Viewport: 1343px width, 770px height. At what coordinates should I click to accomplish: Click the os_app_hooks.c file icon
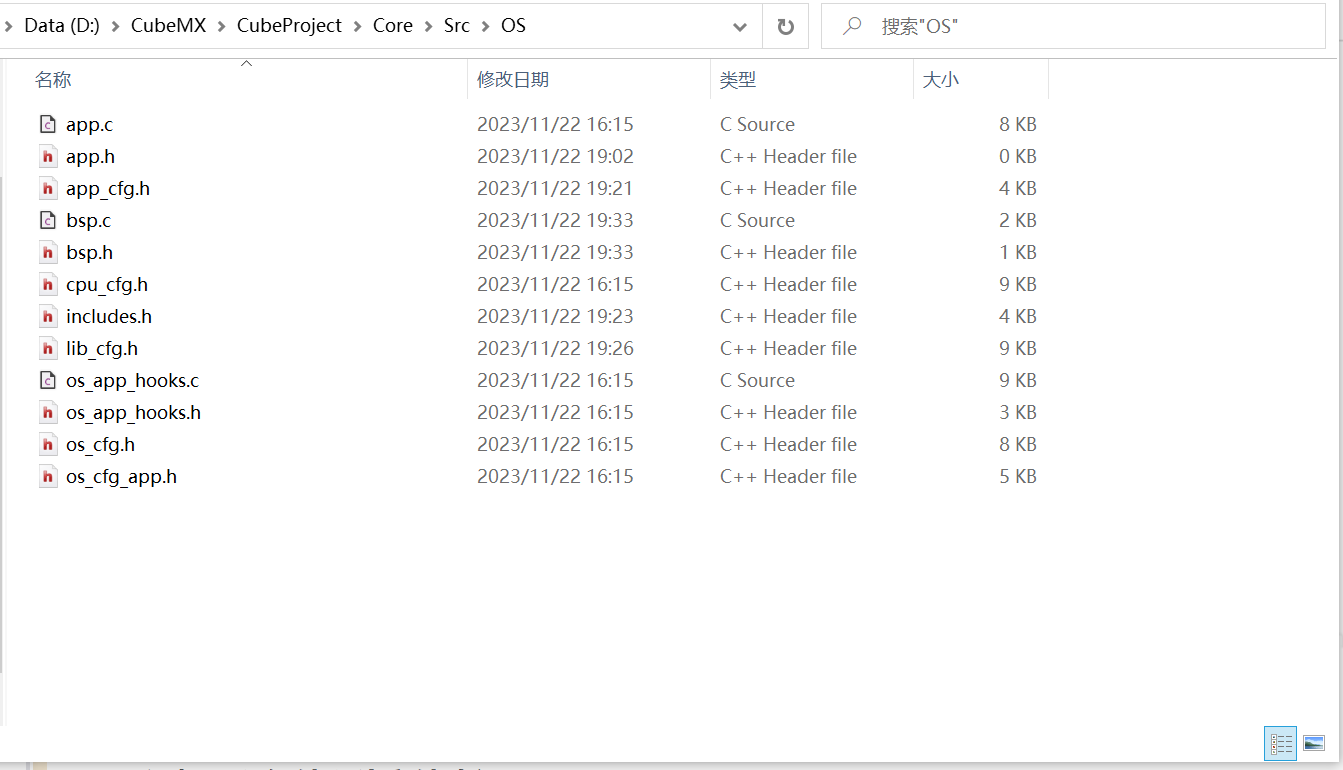click(47, 380)
